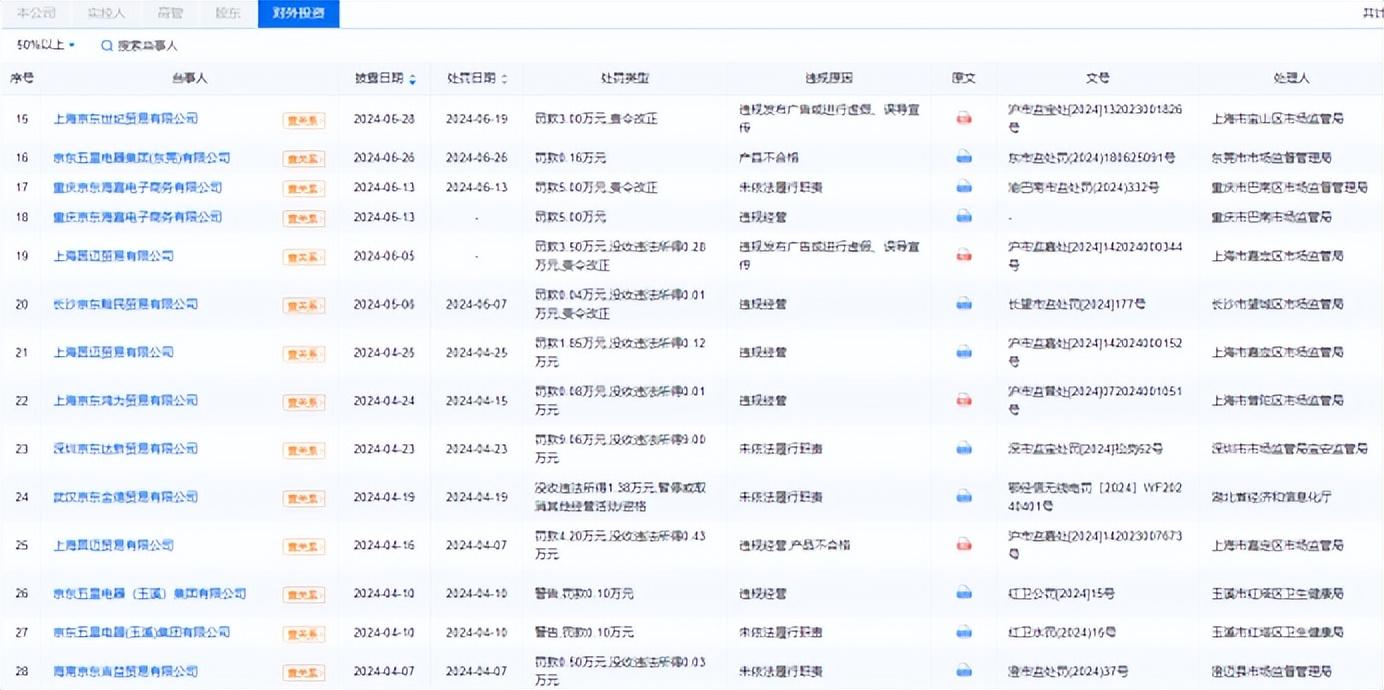Open the original document icon in row 20

click(963, 304)
